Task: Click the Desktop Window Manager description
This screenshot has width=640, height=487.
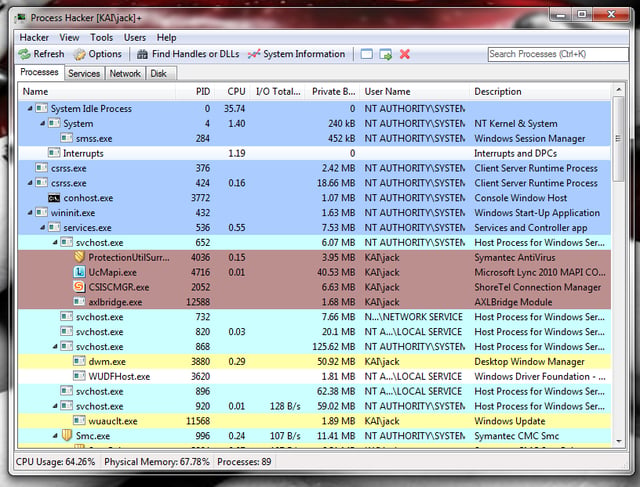Action: point(529,362)
